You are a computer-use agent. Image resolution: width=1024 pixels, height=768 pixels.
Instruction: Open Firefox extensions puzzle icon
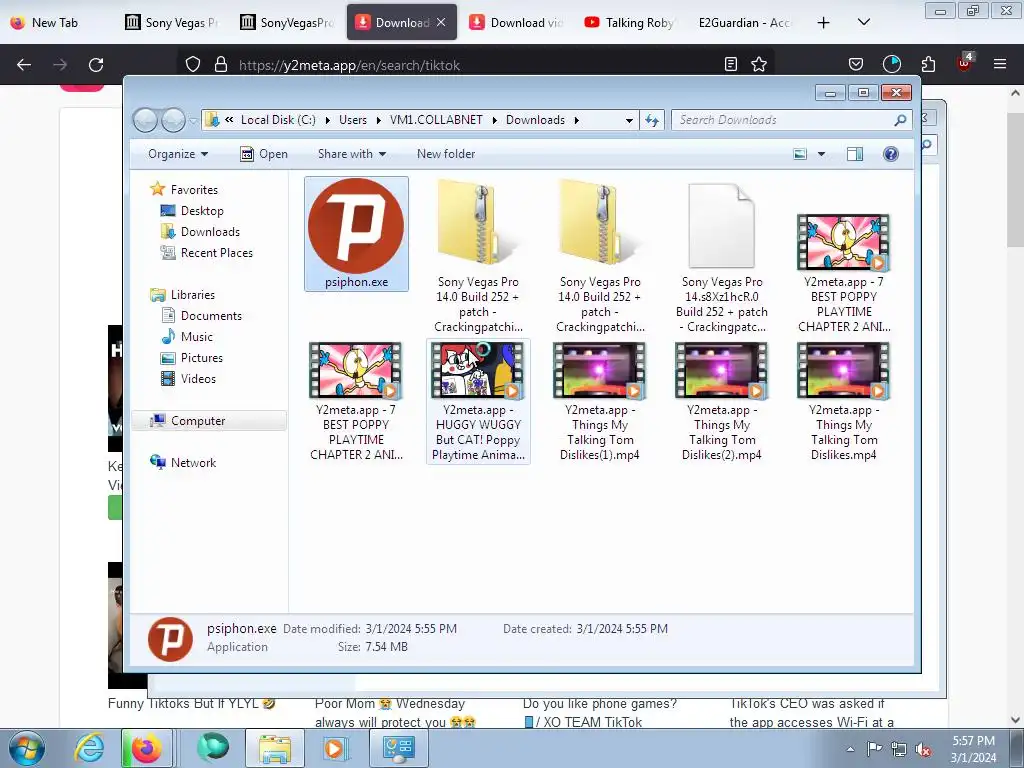[x=928, y=65]
